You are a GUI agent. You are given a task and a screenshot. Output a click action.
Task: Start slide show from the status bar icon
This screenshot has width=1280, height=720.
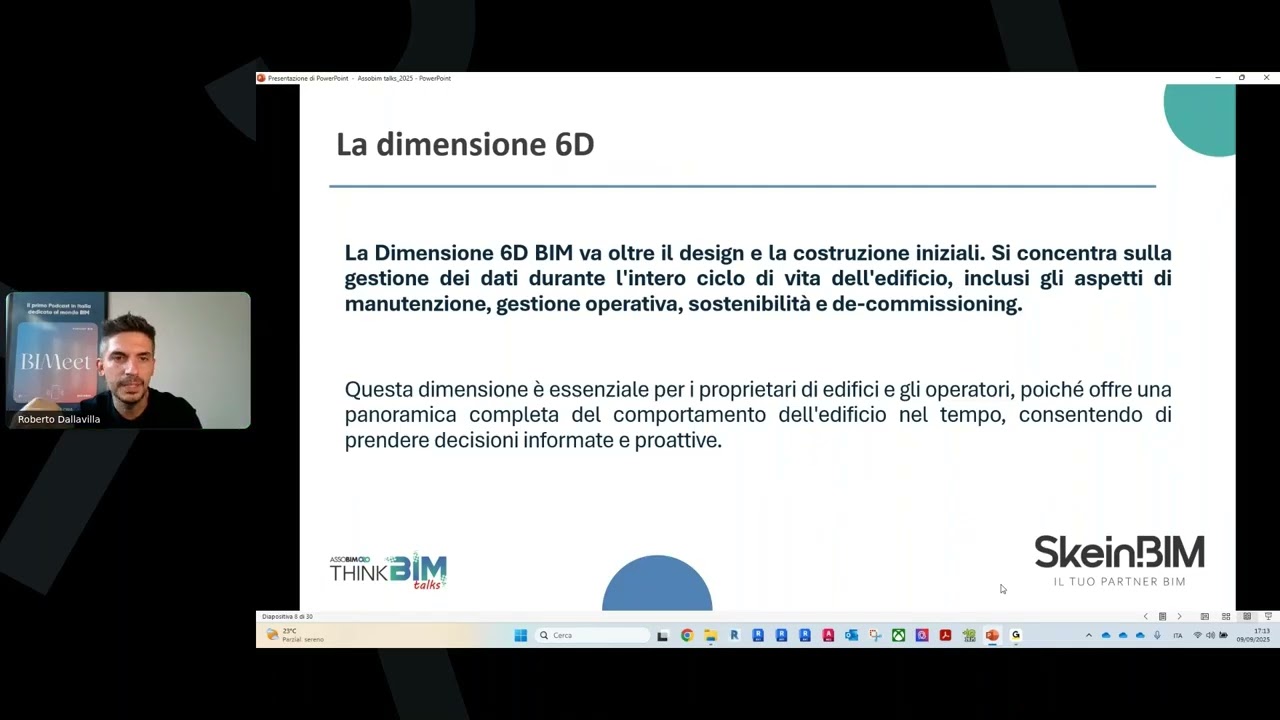click(1268, 616)
